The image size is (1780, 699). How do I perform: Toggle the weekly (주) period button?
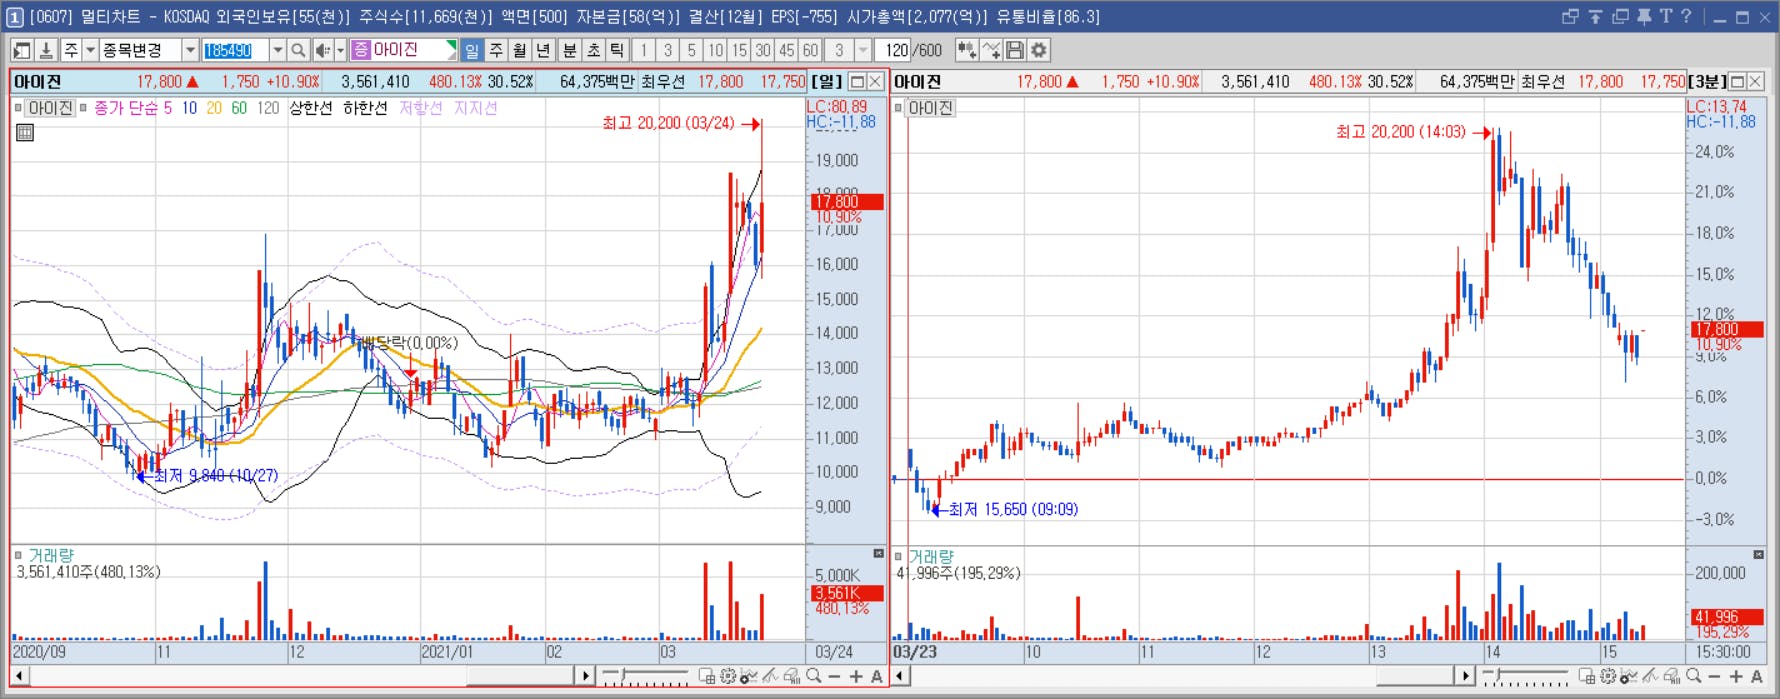(496, 50)
